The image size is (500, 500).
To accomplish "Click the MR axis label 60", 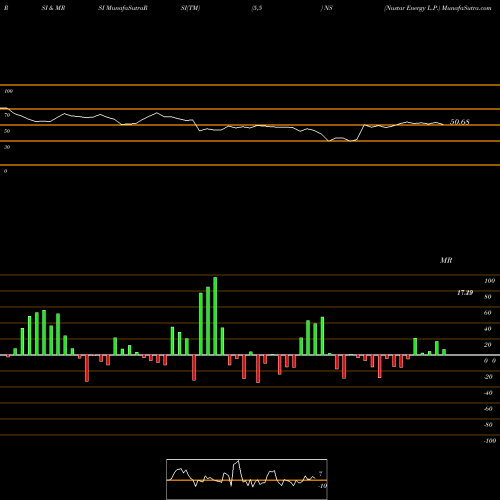I will point(488,313).
